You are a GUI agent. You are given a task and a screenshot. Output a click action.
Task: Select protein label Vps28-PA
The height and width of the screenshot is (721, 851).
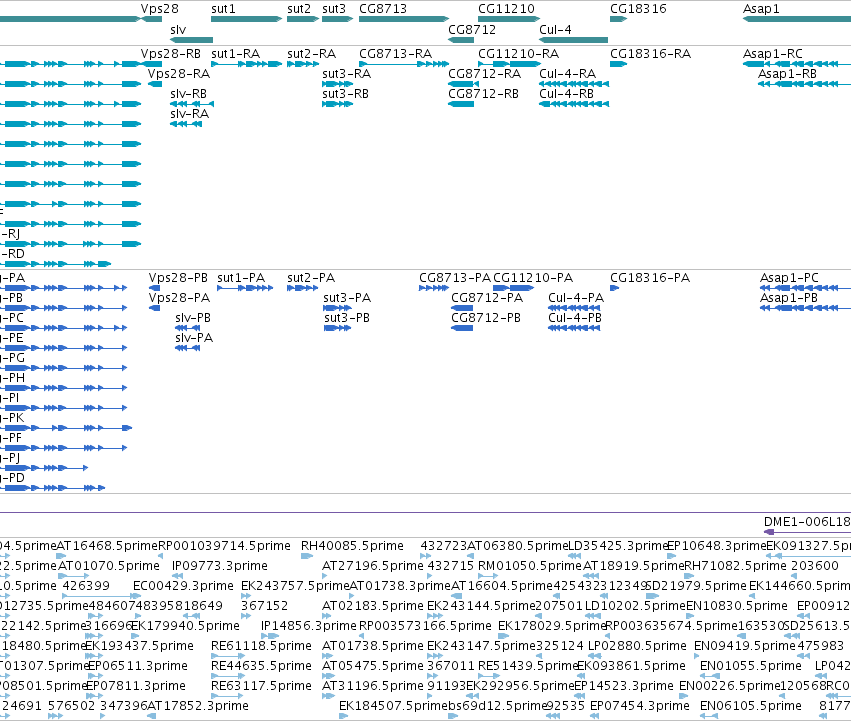pyautogui.click(x=179, y=298)
